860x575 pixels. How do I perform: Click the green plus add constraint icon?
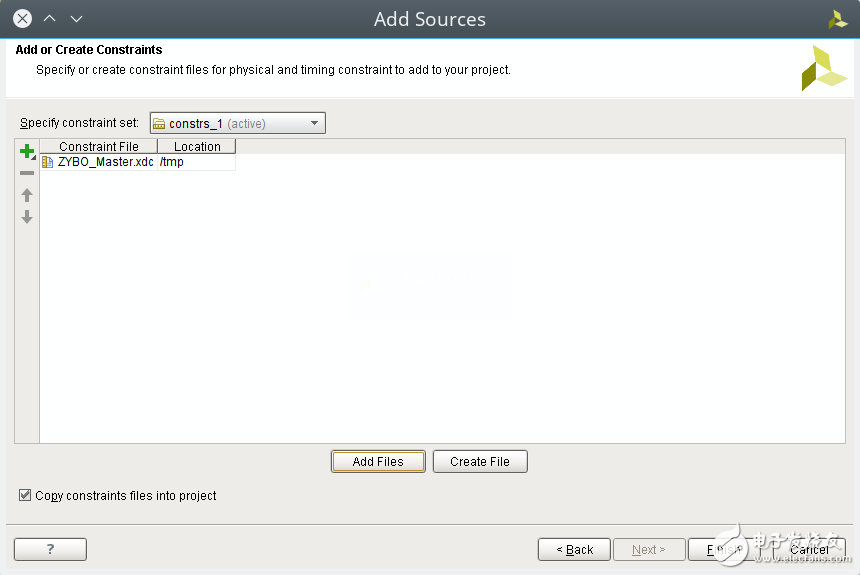click(27, 151)
